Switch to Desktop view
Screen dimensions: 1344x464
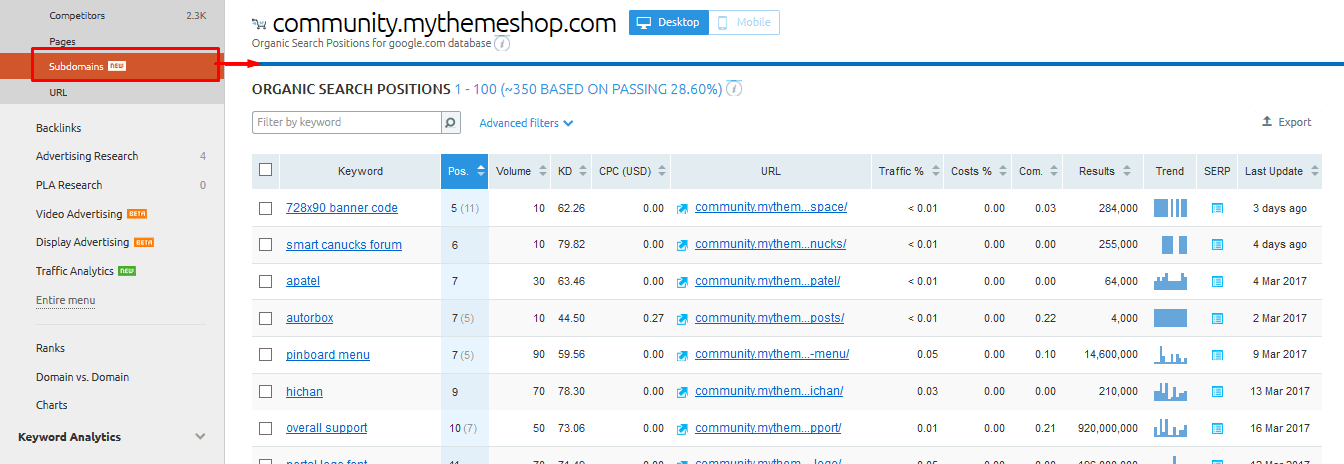(669, 23)
